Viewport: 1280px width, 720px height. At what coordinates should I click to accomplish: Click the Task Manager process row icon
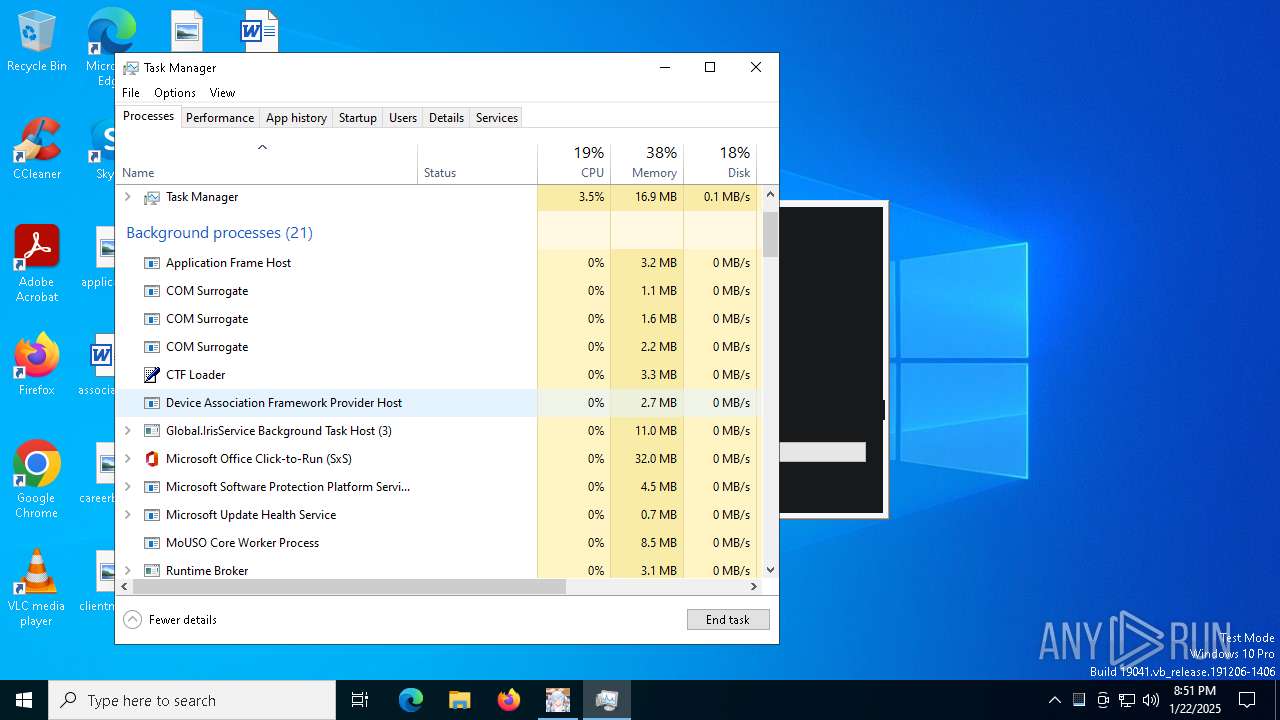pos(152,197)
